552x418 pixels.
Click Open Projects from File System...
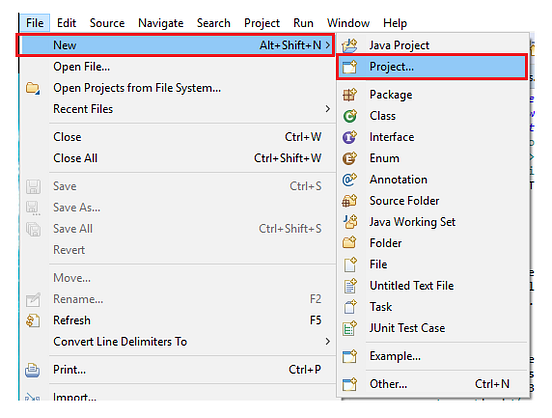click(137, 88)
